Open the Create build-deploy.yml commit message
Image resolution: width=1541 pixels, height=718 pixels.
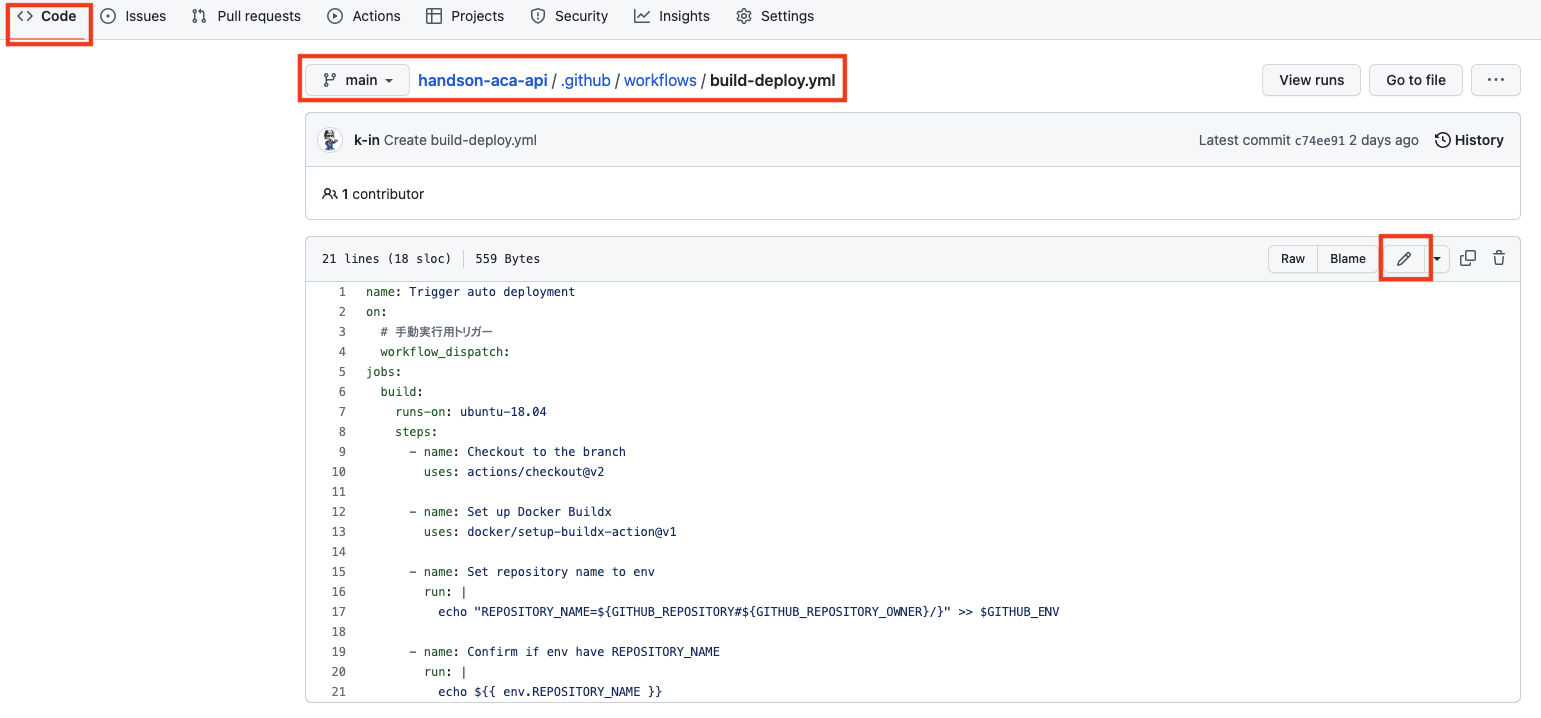point(460,140)
